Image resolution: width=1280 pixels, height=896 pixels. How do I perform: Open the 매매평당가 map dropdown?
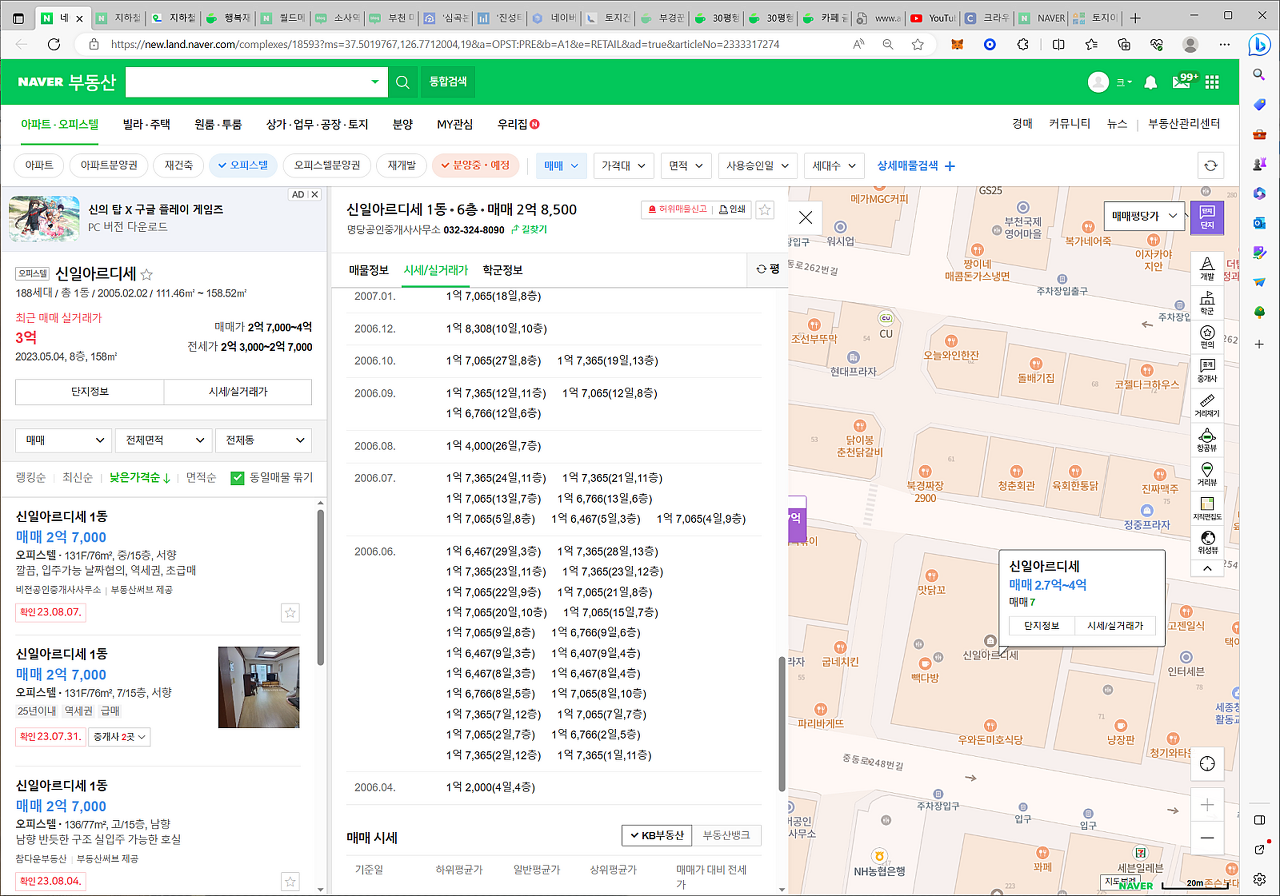click(1144, 215)
